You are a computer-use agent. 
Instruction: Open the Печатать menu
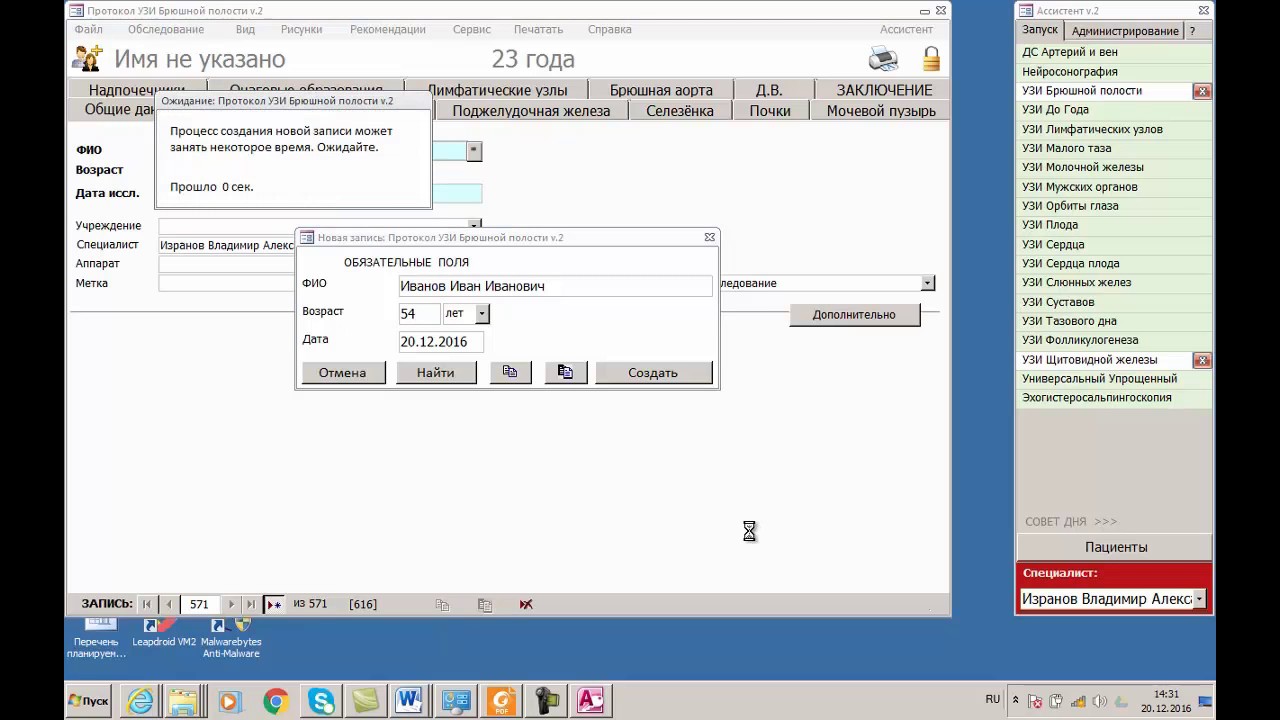[x=538, y=30]
